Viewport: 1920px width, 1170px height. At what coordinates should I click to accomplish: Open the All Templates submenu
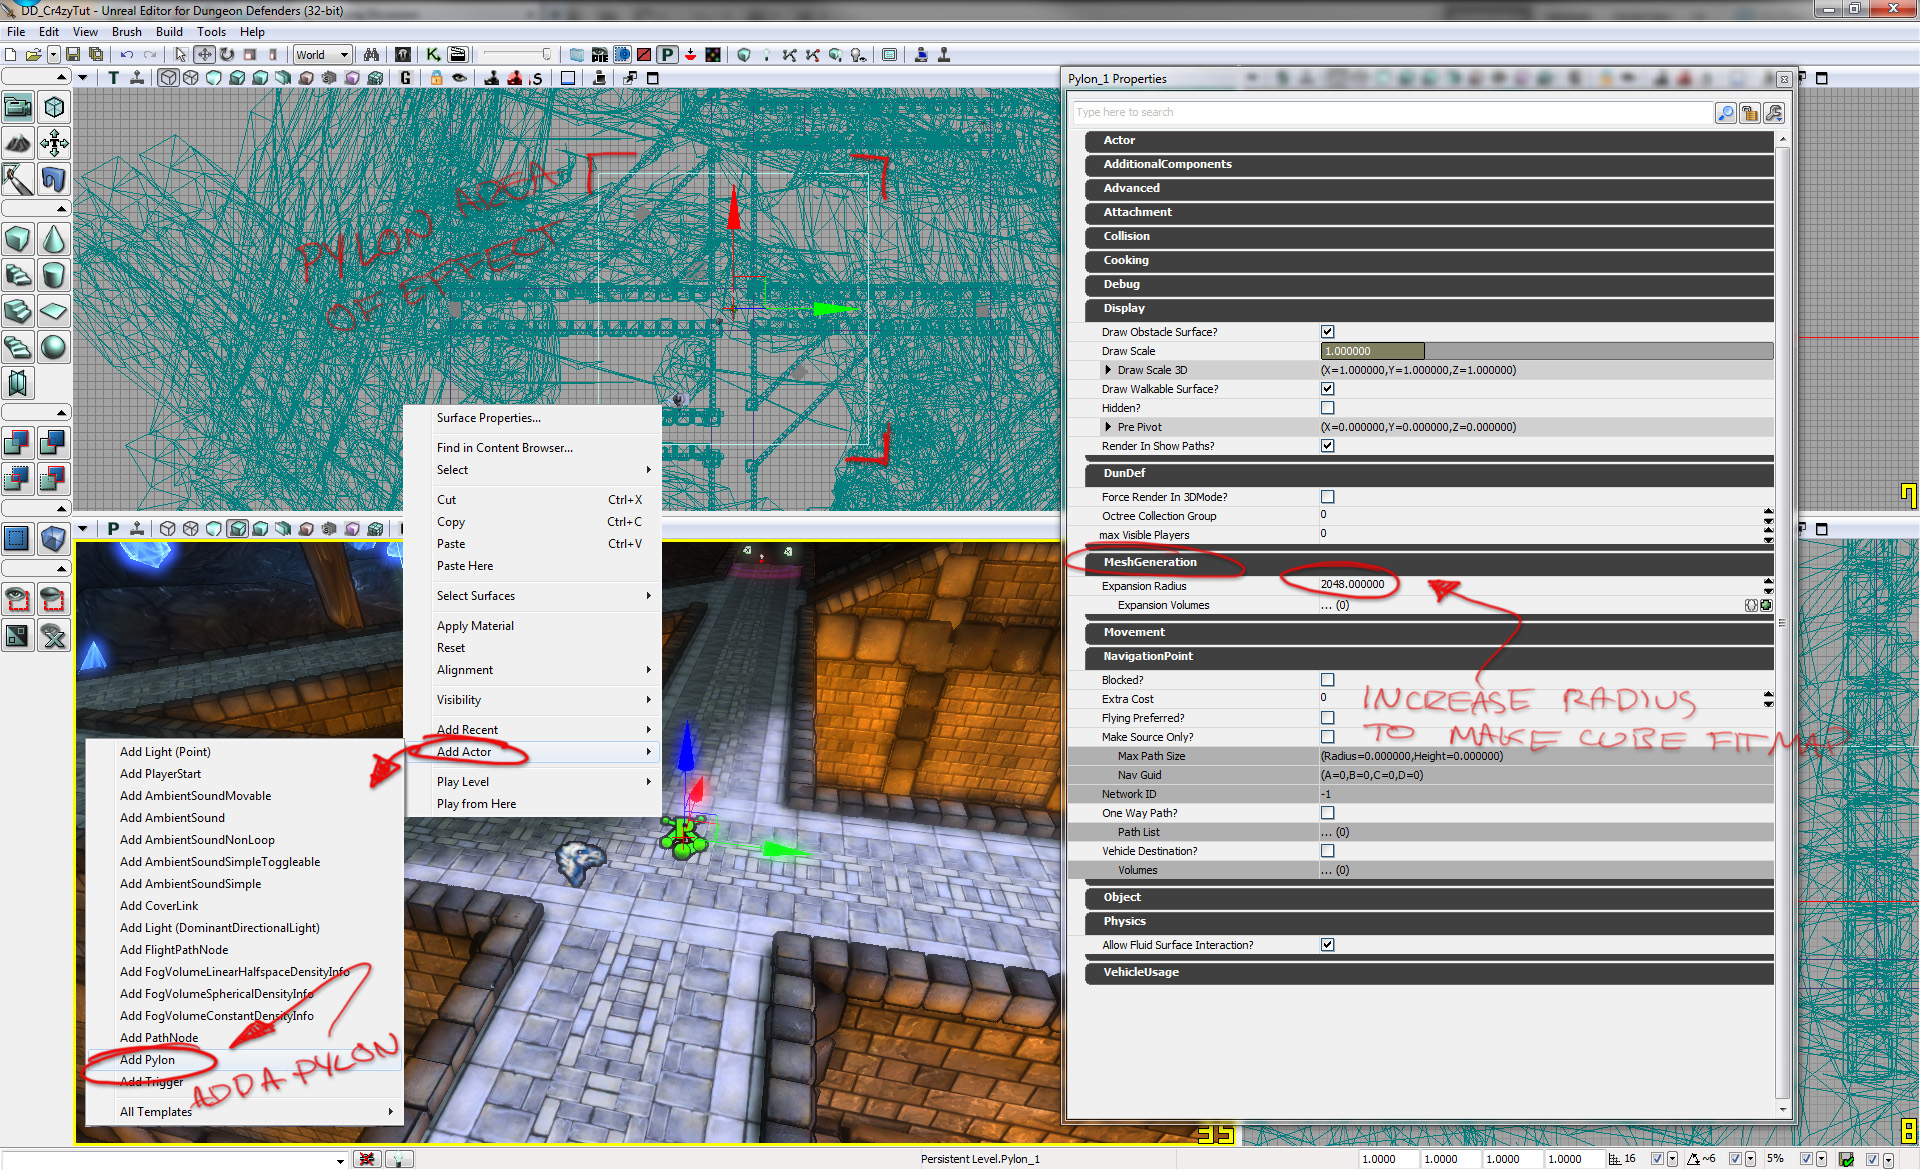(x=244, y=1112)
